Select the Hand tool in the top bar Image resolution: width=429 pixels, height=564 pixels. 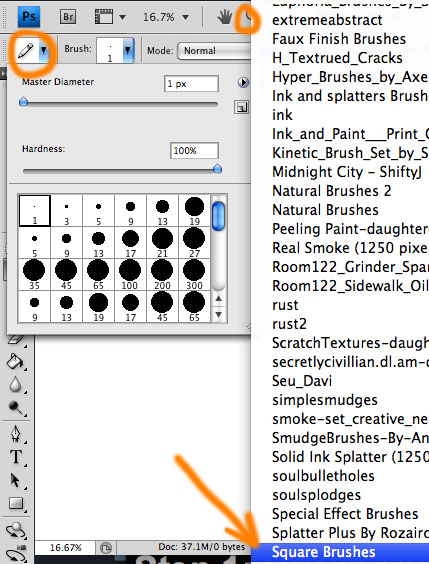tap(225, 17)
